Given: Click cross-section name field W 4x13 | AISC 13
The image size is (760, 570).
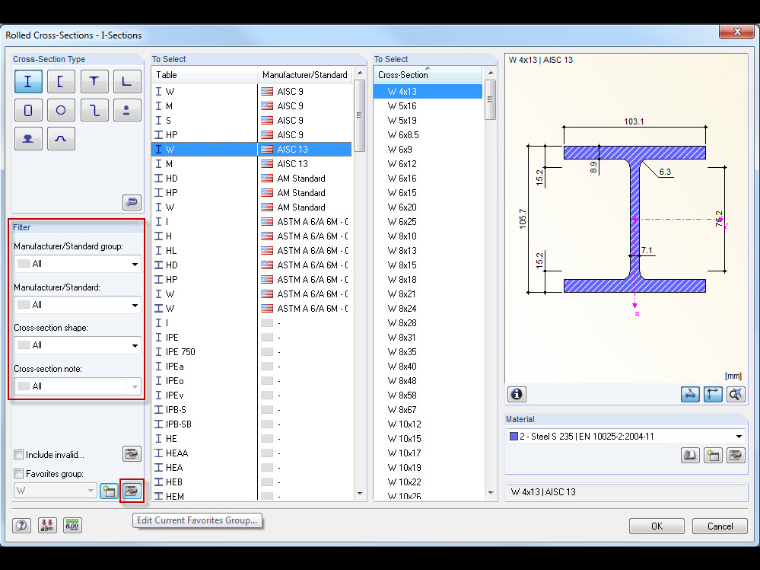Looking at the screenshot, I should point(626,491).
